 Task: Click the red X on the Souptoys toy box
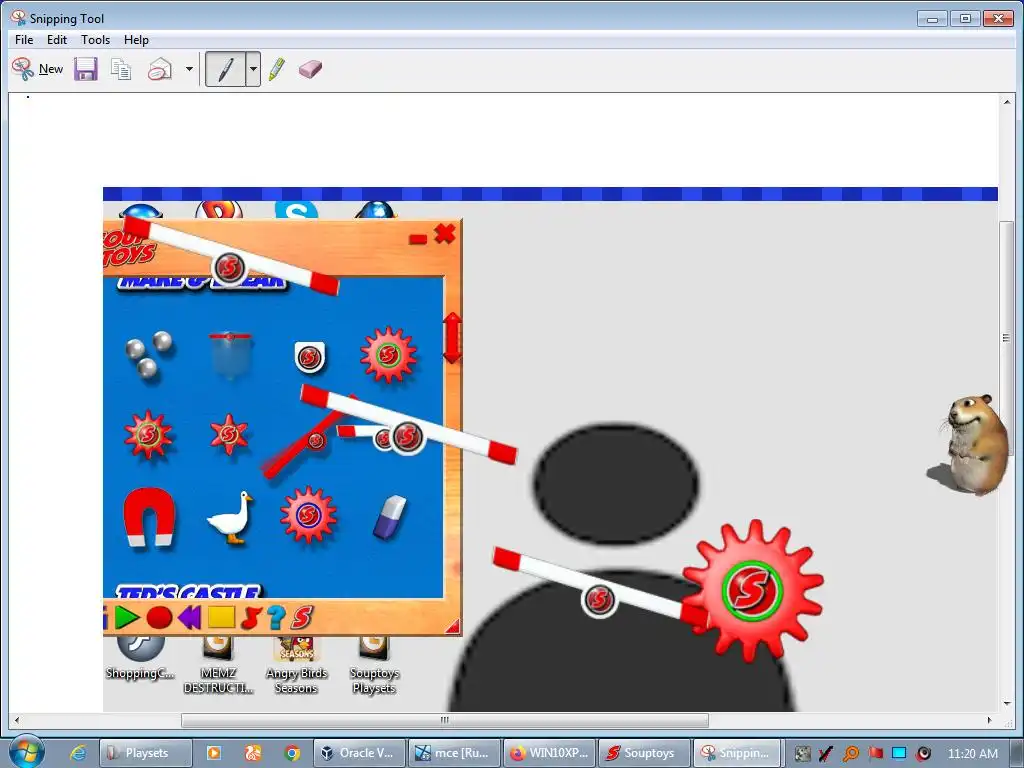coord(445,233)
